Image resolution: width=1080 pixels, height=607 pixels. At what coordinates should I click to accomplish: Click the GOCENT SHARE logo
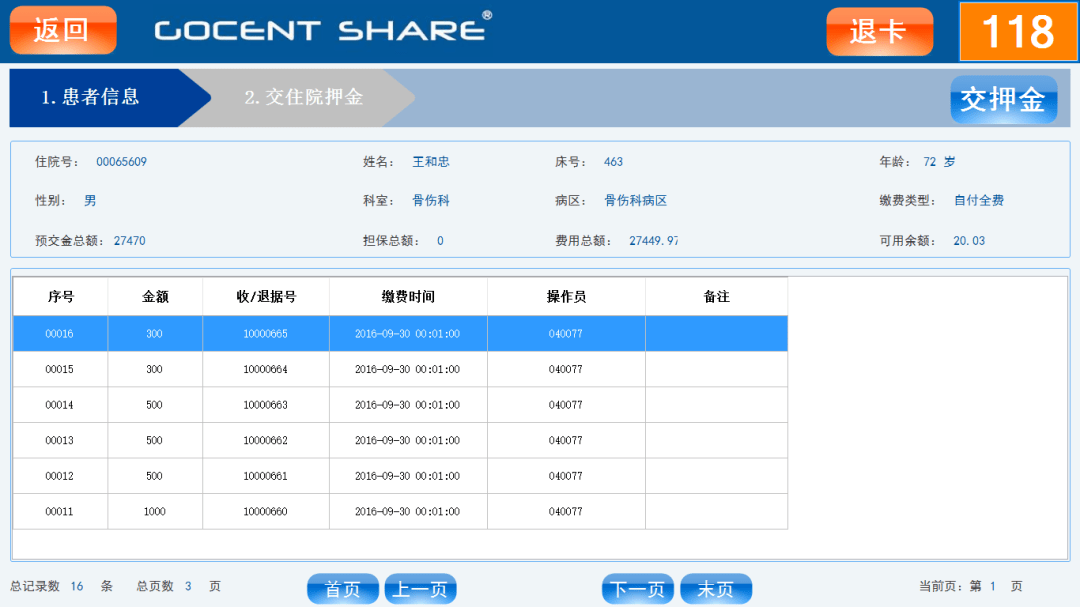coord(323,28)
